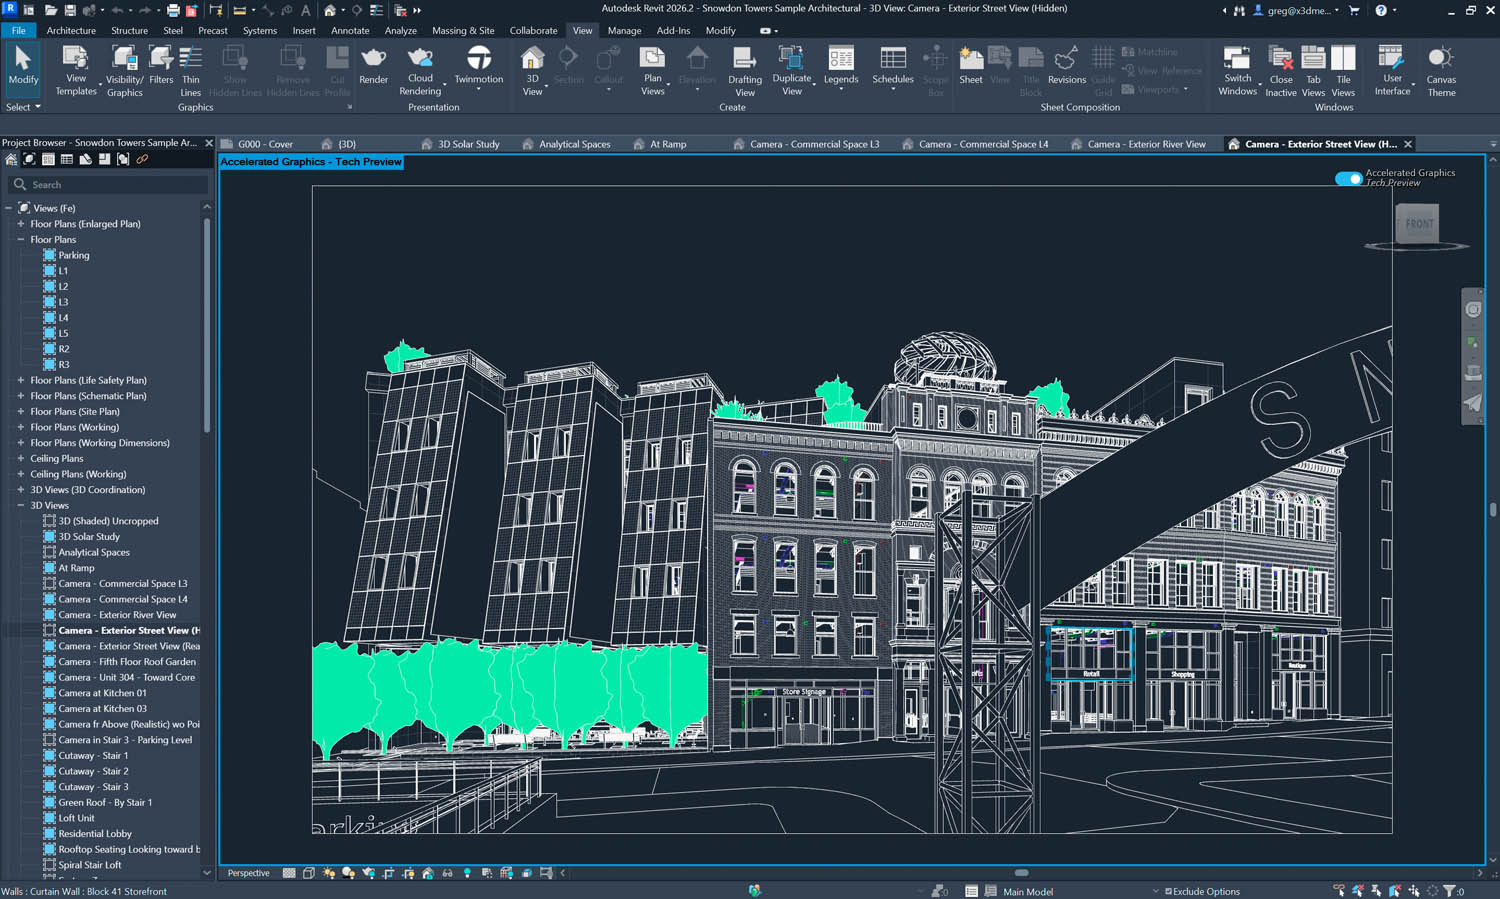Screen dimensions: 1500x899
Task: Collapse the Floor Plans tree node
Action: [x=20, y=240]
